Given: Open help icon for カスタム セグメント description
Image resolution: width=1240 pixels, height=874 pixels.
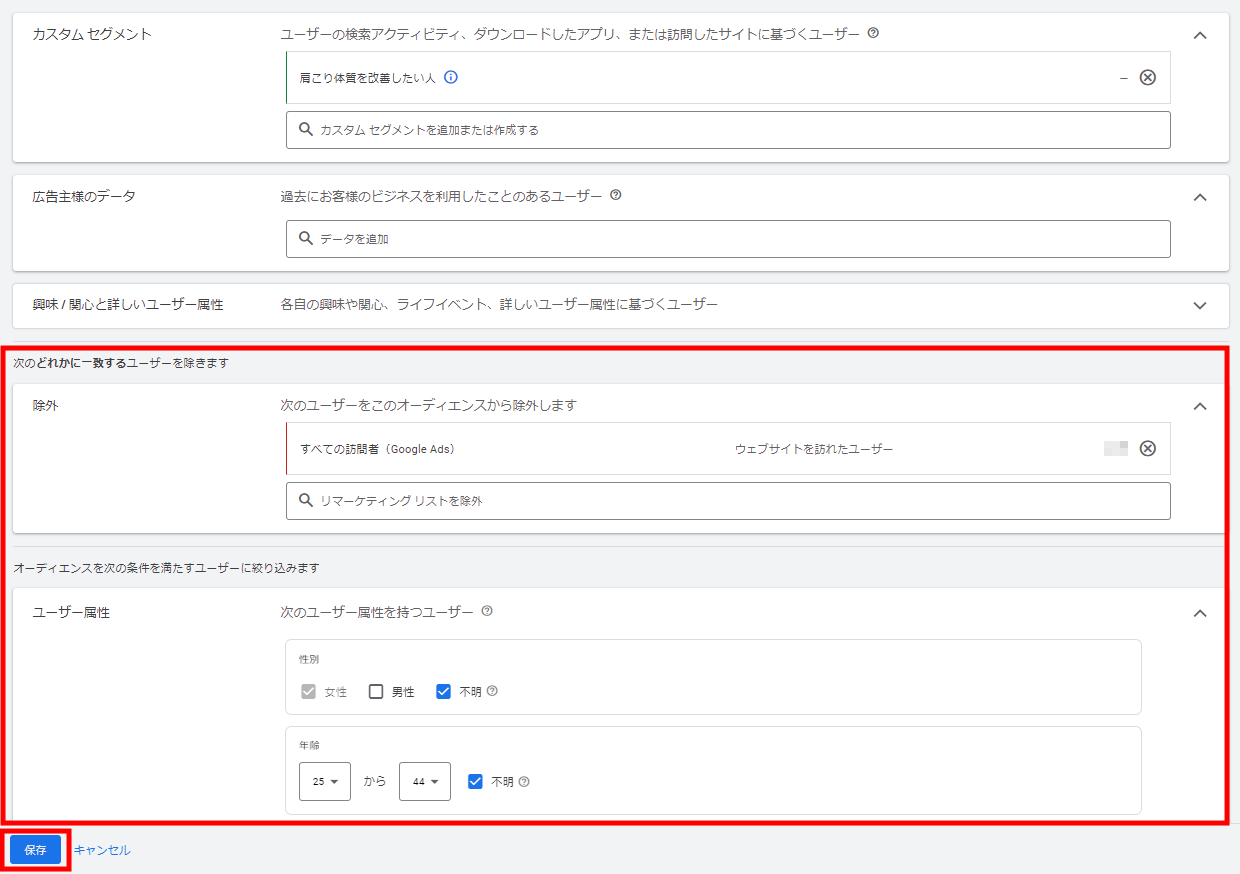Looking at the screenshot, I should 873,33.
